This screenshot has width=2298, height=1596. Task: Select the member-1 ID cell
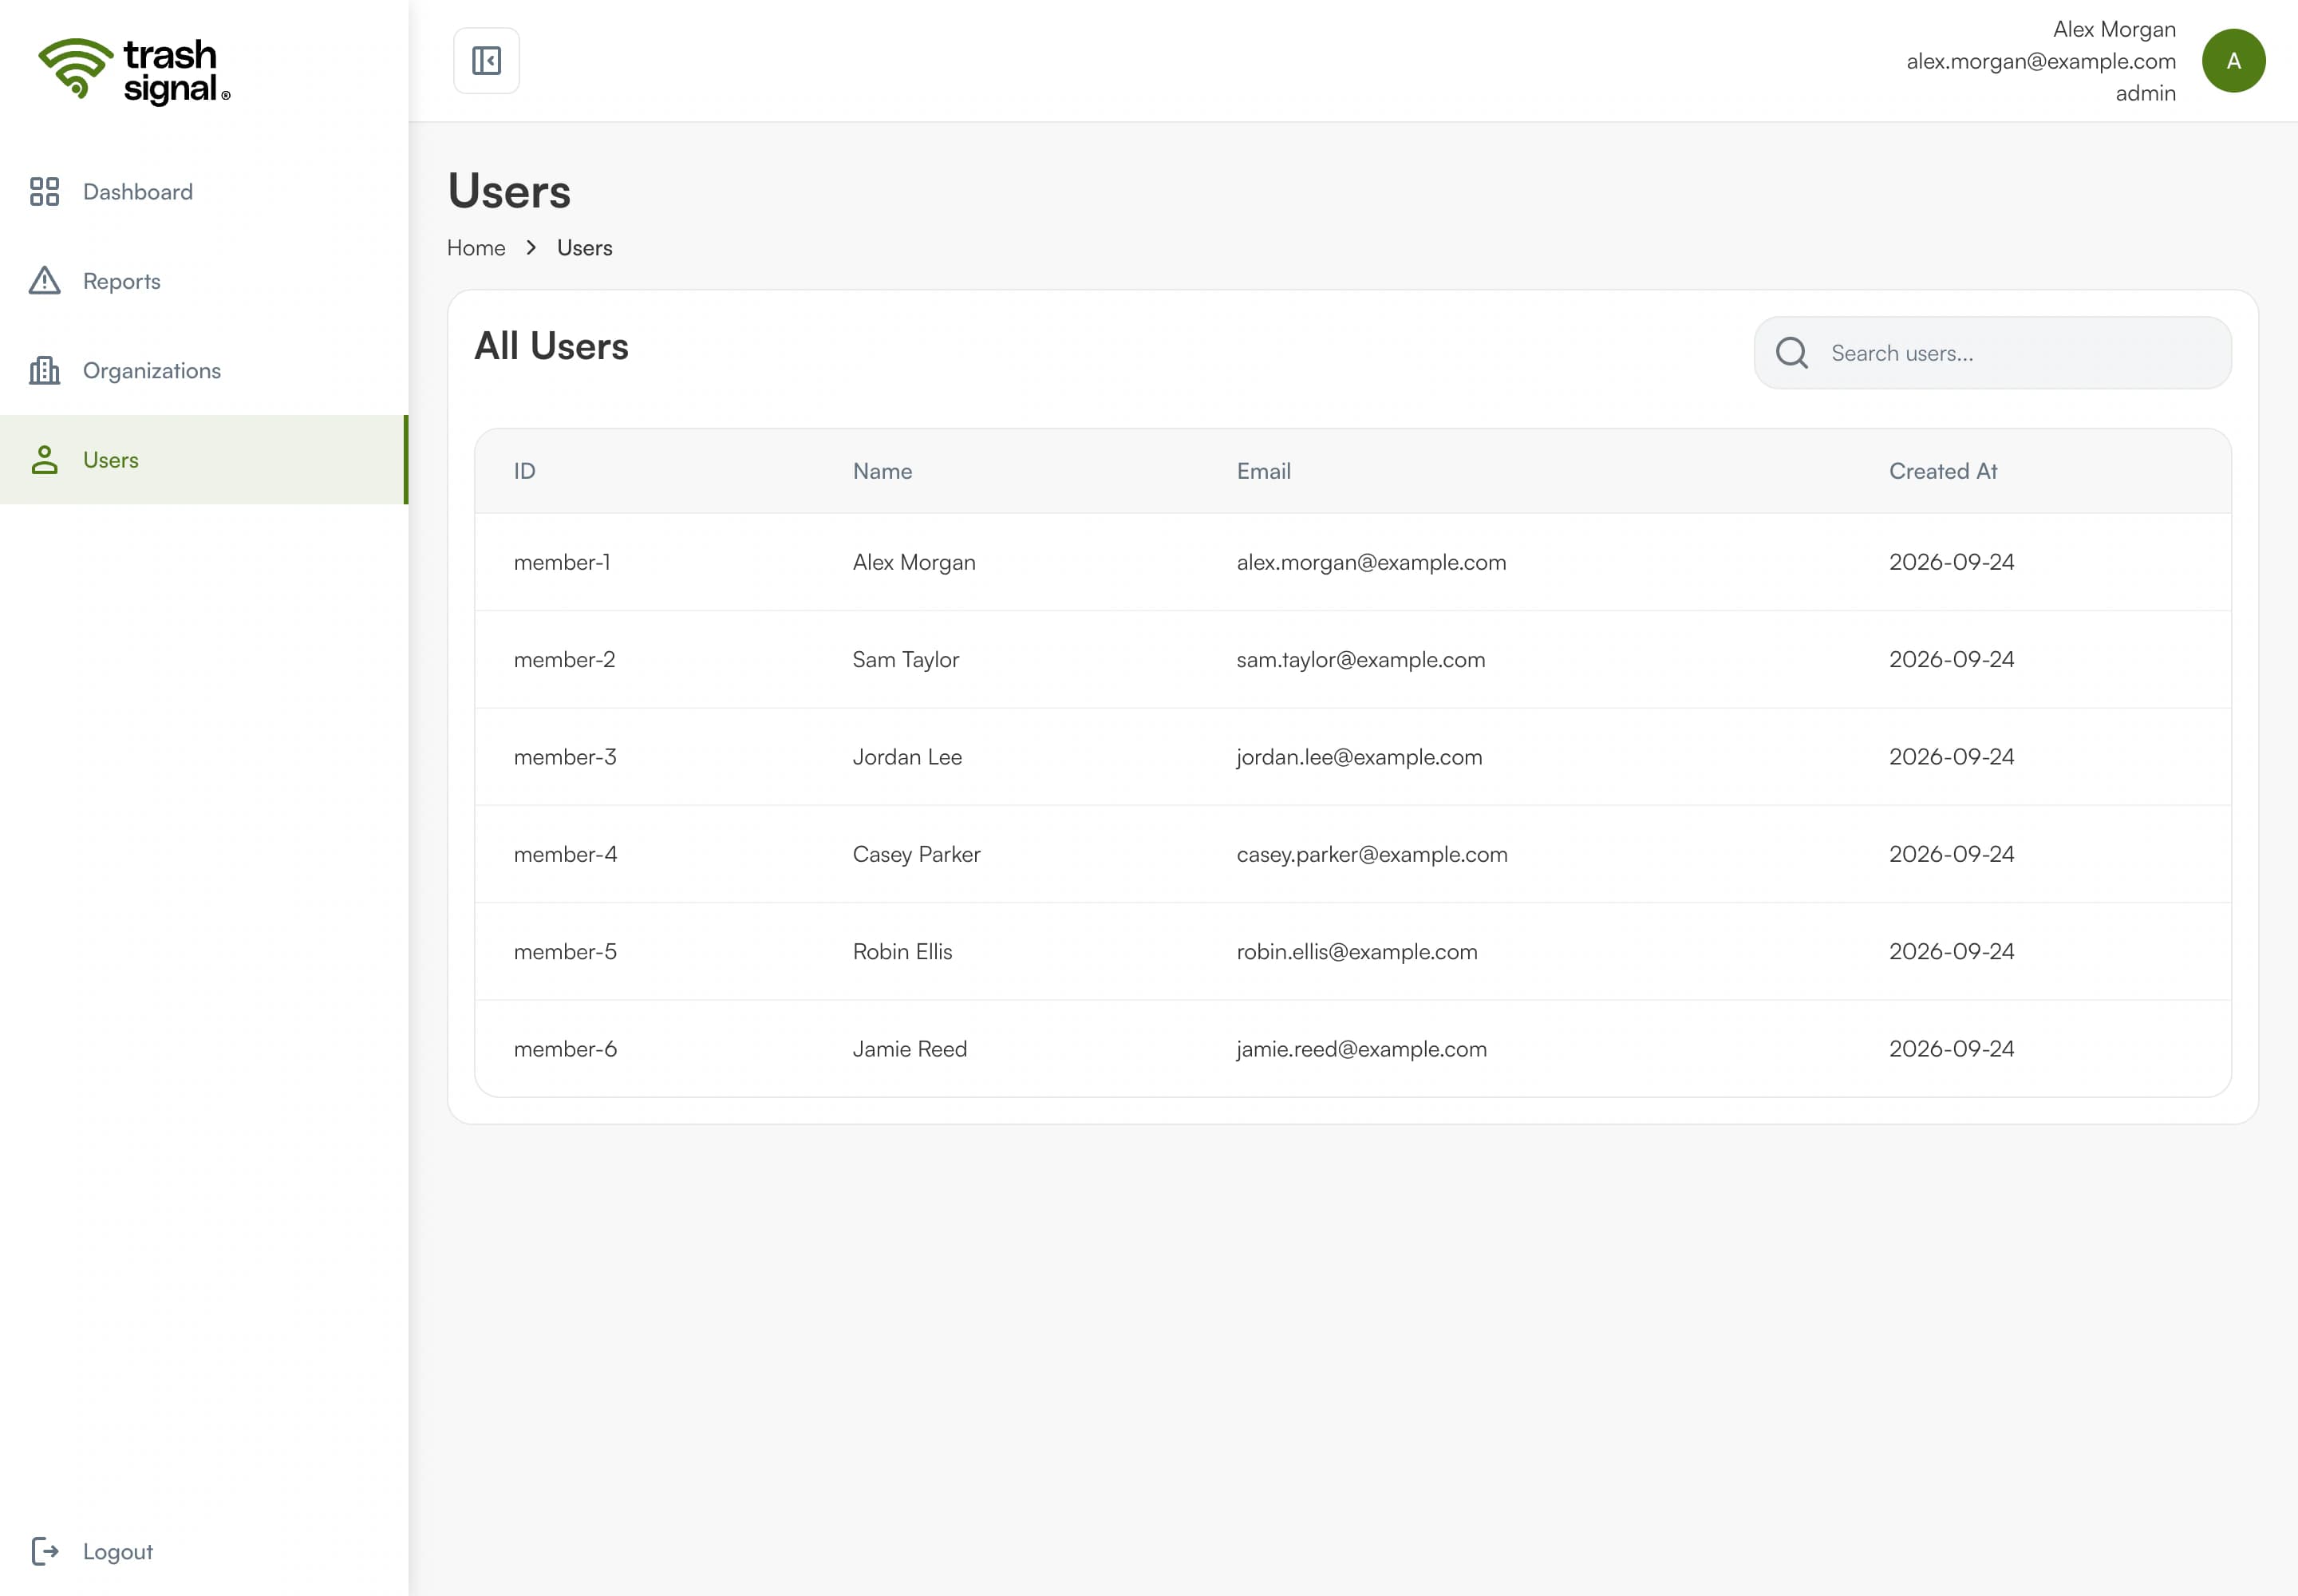coord(562,562)
